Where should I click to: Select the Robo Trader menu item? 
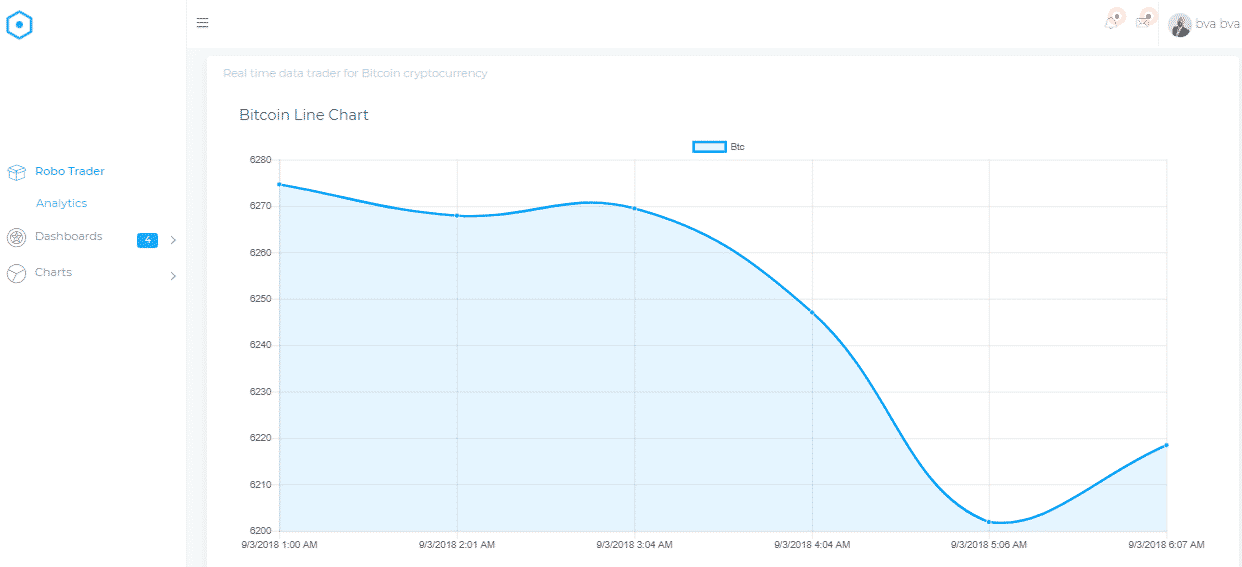coord(69,171)
